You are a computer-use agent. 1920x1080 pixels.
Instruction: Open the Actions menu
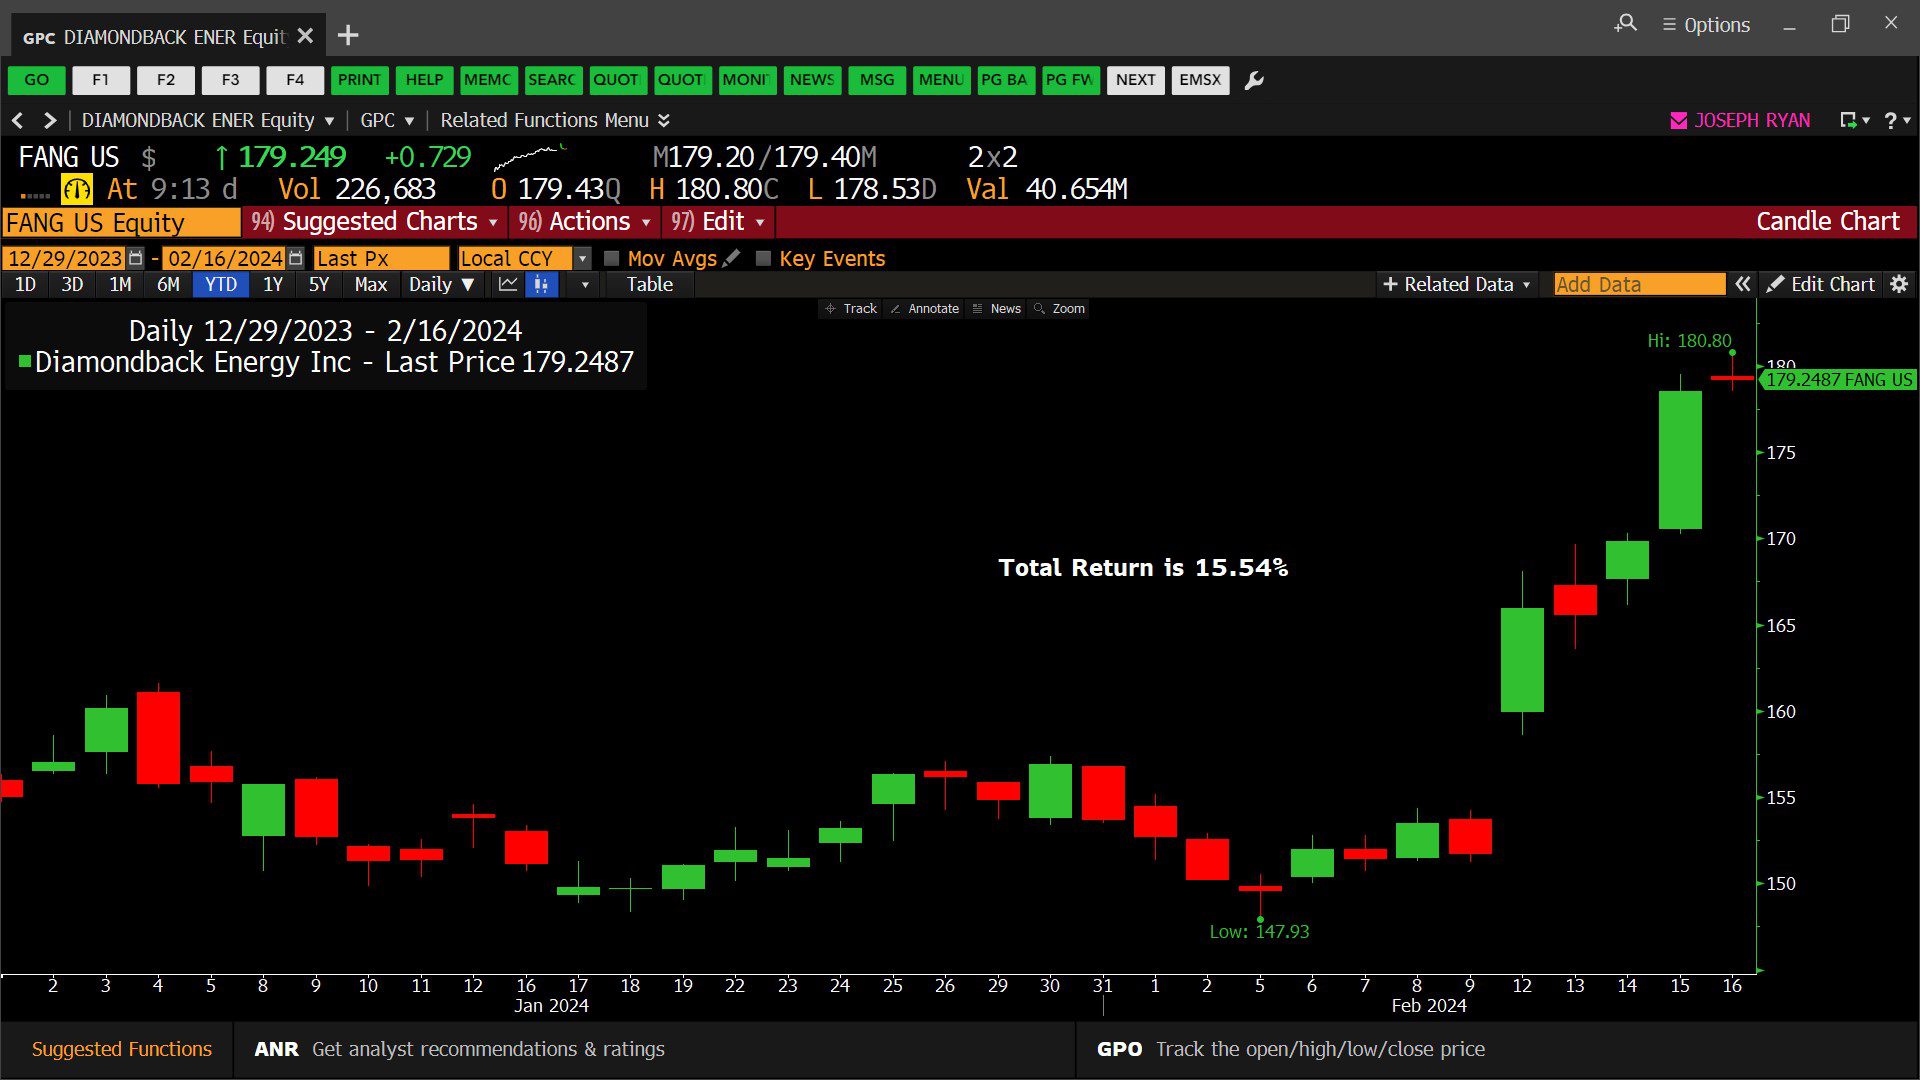(x=585, y=222)
